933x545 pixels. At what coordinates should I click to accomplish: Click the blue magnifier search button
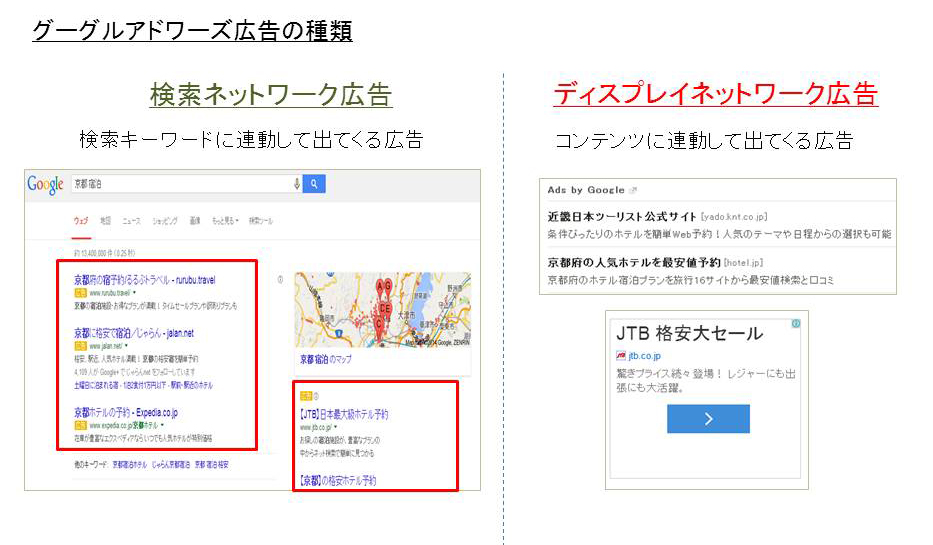pyautogui.click(x=314, y=184)
